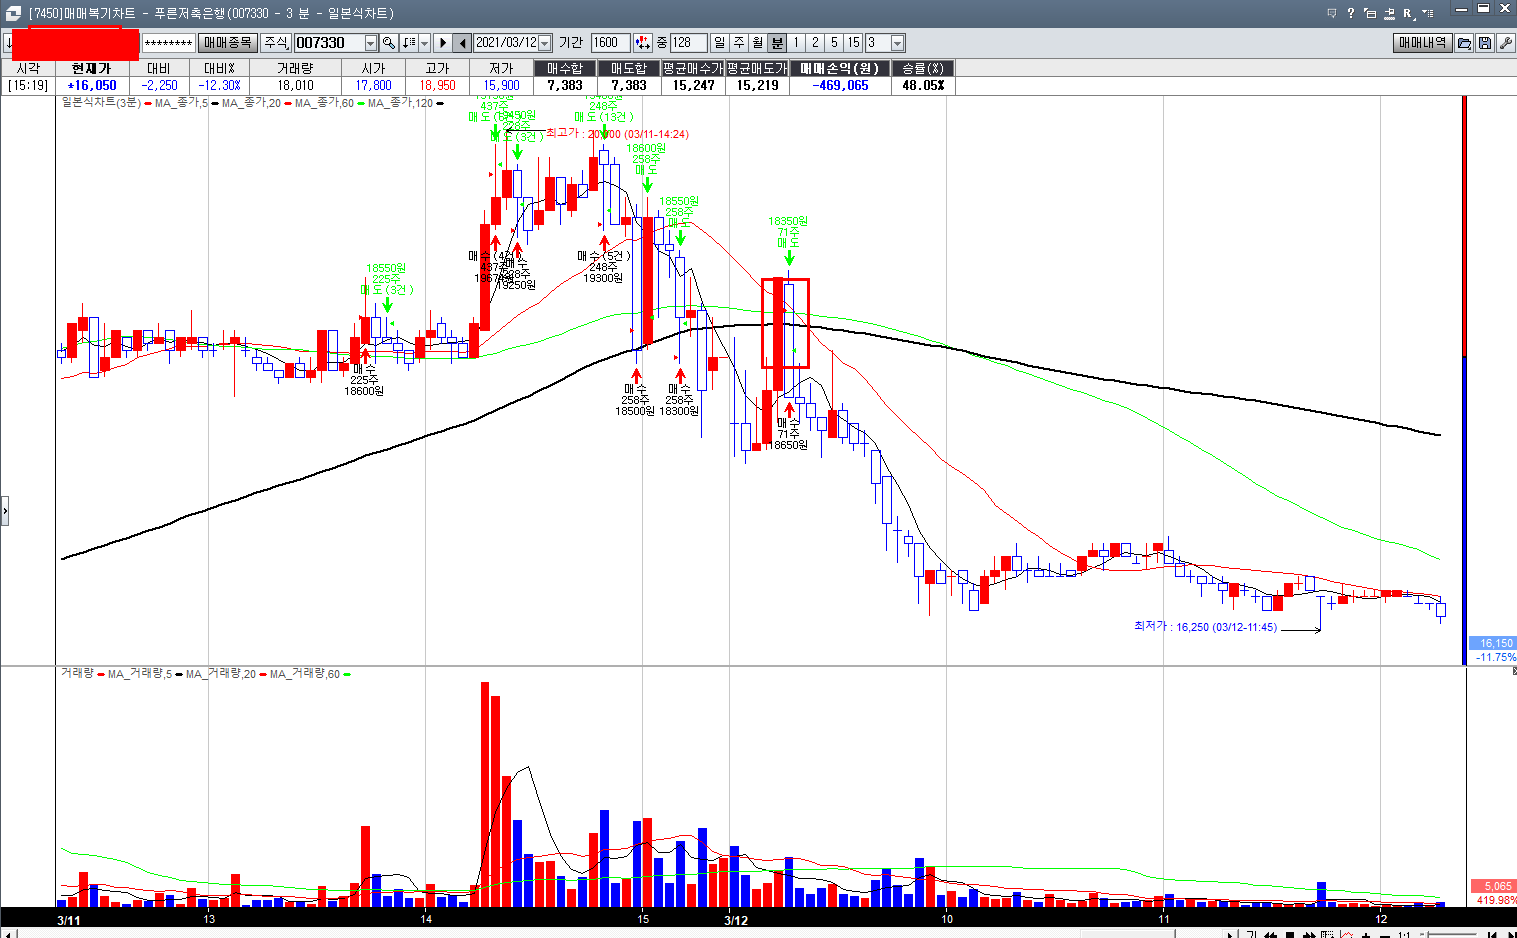Click the 매매종목 button
This screenshot has height=938, width=1517.
click(227, 43)
